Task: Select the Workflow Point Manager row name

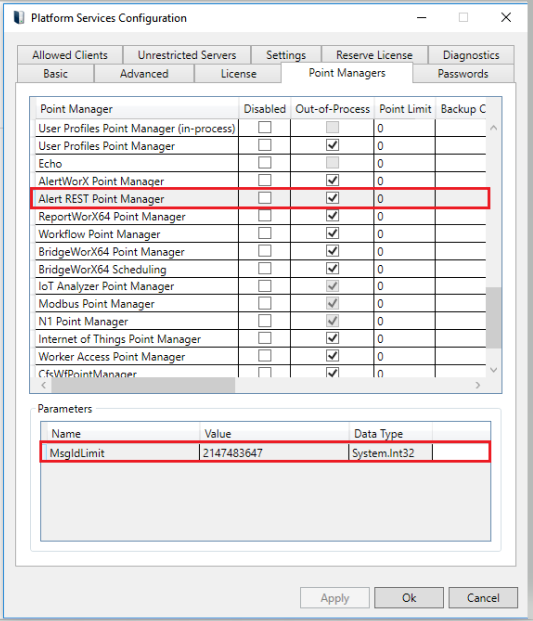Action: pyautogui.click(x=99, y=234)
